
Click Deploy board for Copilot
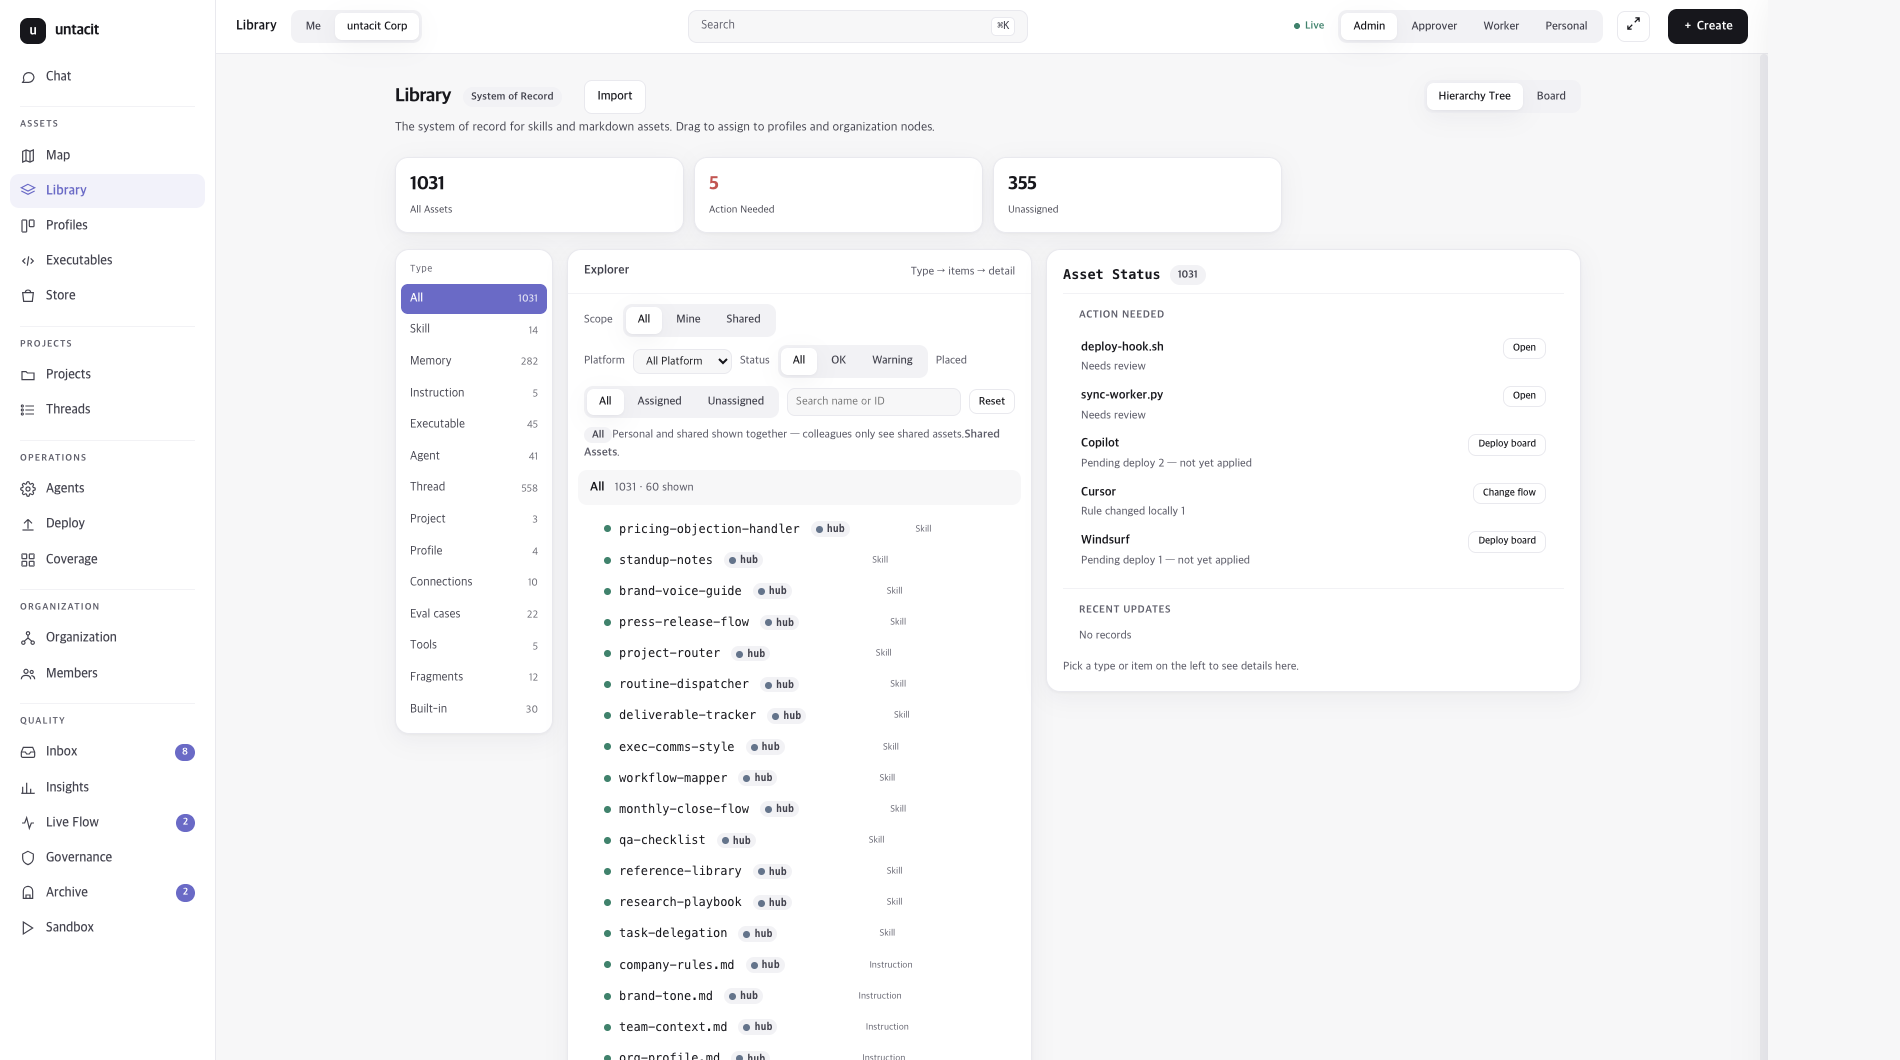coord(1507,444)
